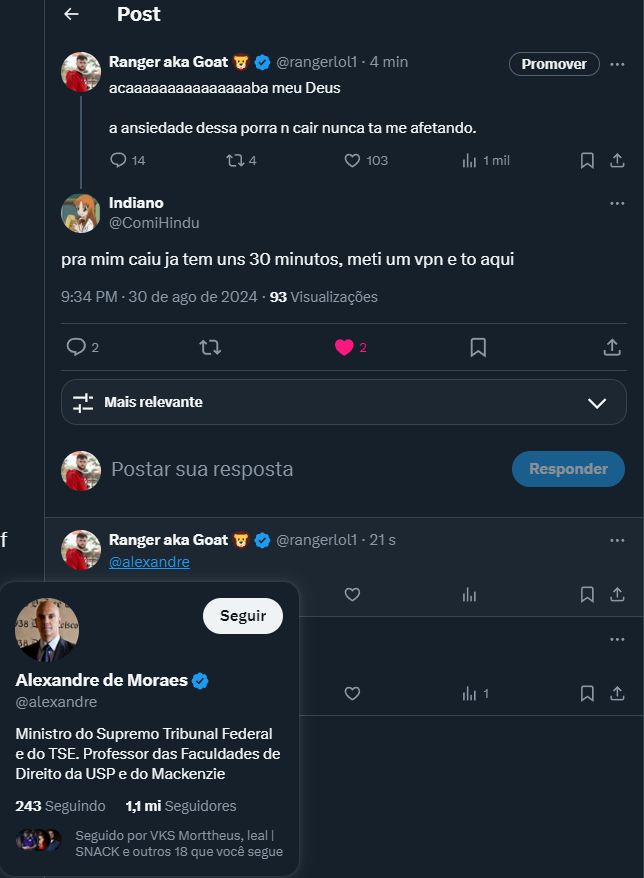
Task: Reply to Ranger's top post with 14 replies
Action: 118,160
